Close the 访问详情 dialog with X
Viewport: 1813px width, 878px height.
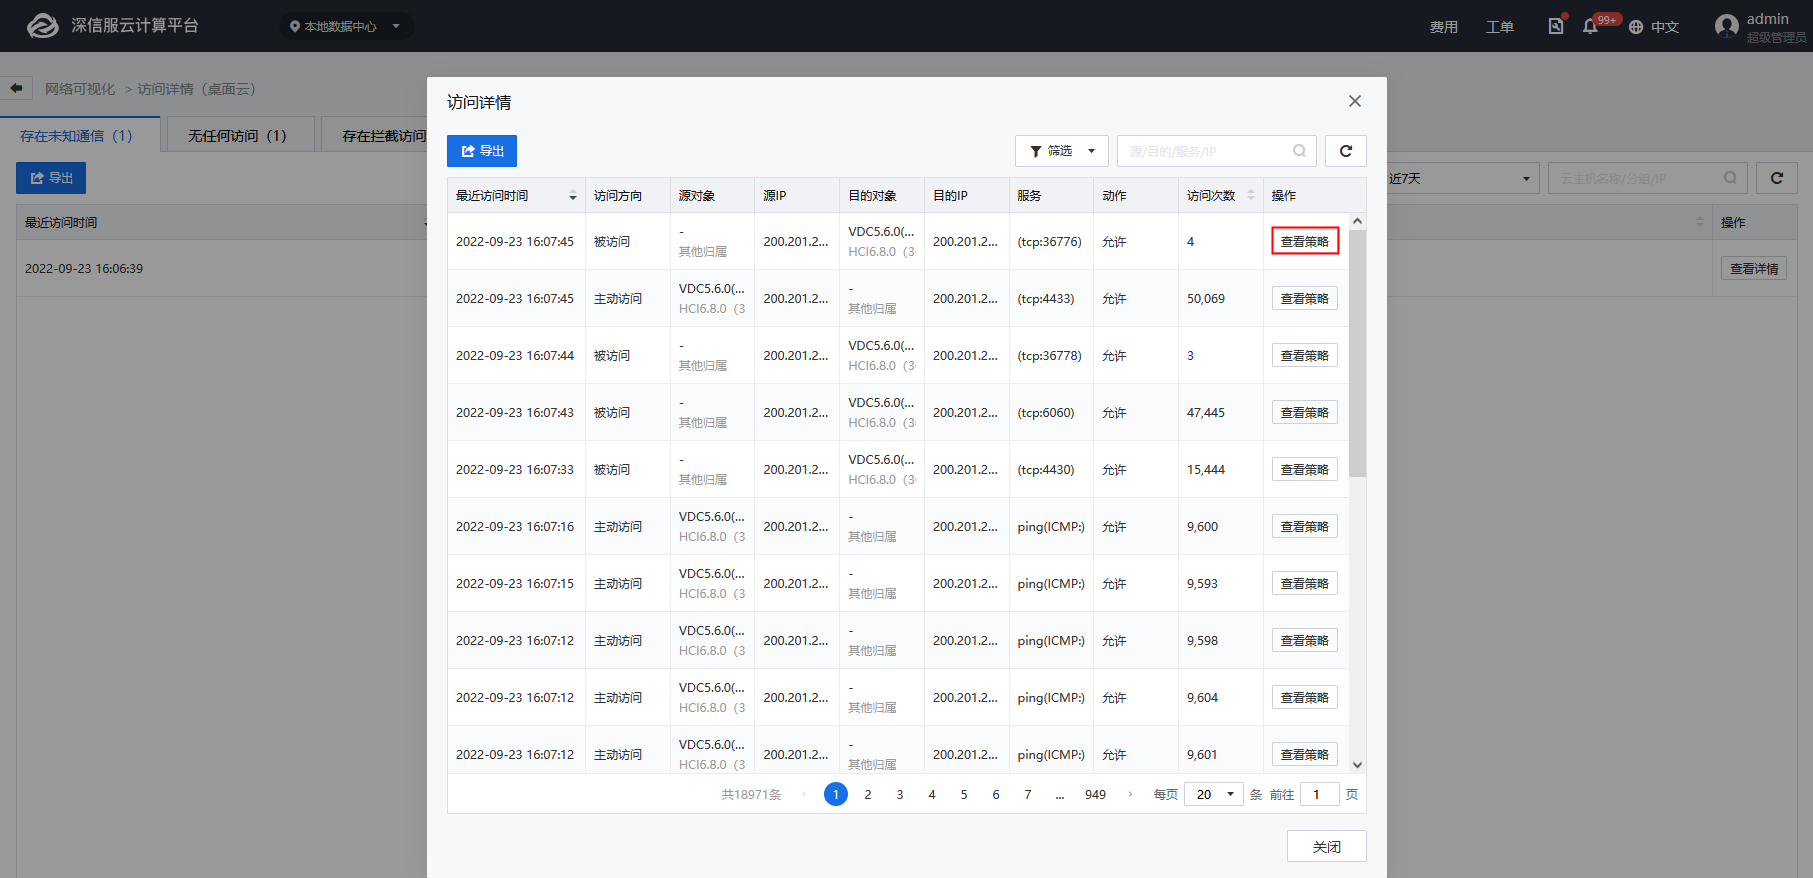(1355, 101)
